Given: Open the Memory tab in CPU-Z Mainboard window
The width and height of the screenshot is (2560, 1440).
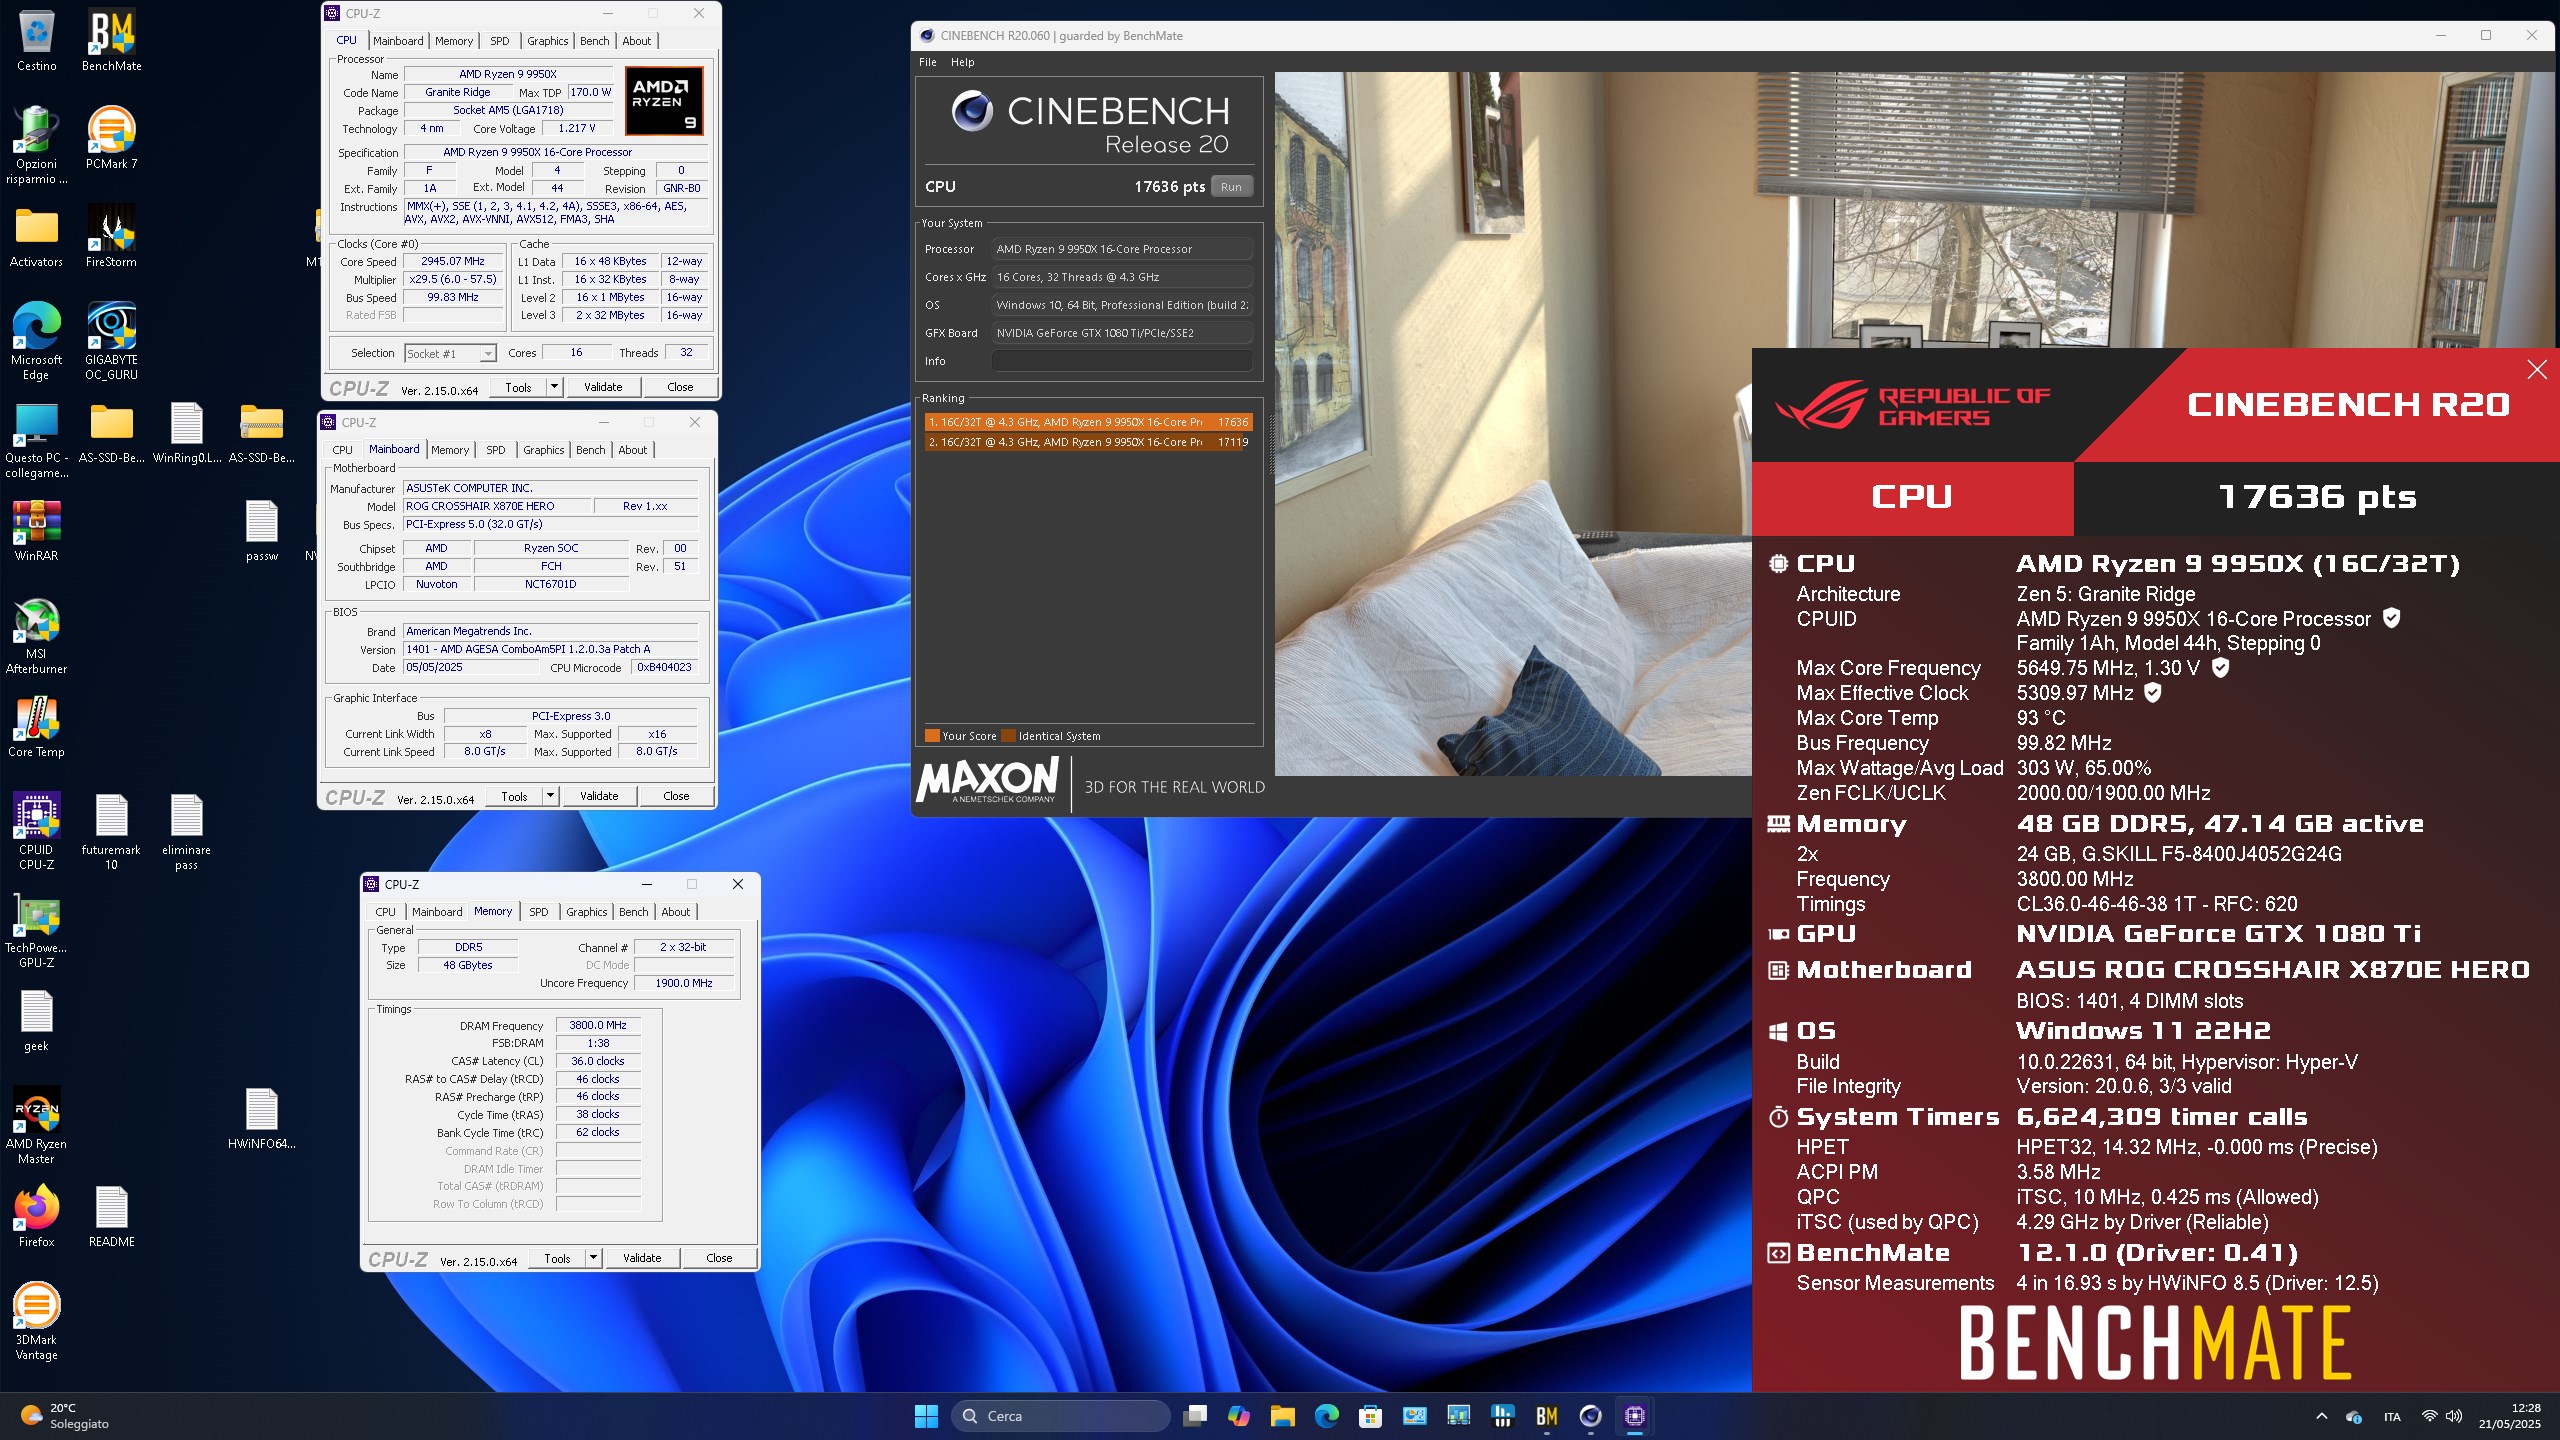Looking at the screenshot, I should tap(450, 450).
